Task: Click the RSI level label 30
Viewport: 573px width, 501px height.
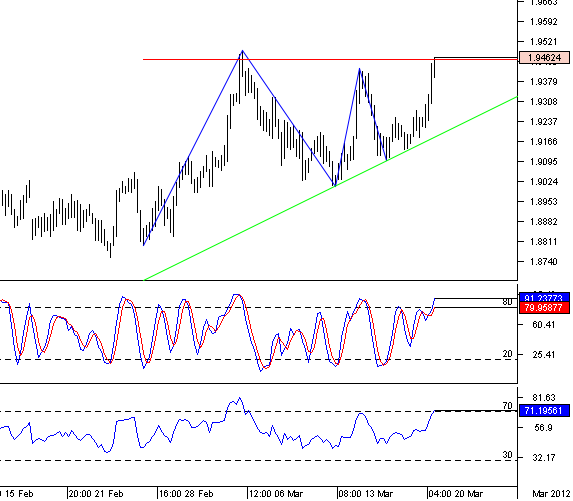Action: tap(507, 455)
